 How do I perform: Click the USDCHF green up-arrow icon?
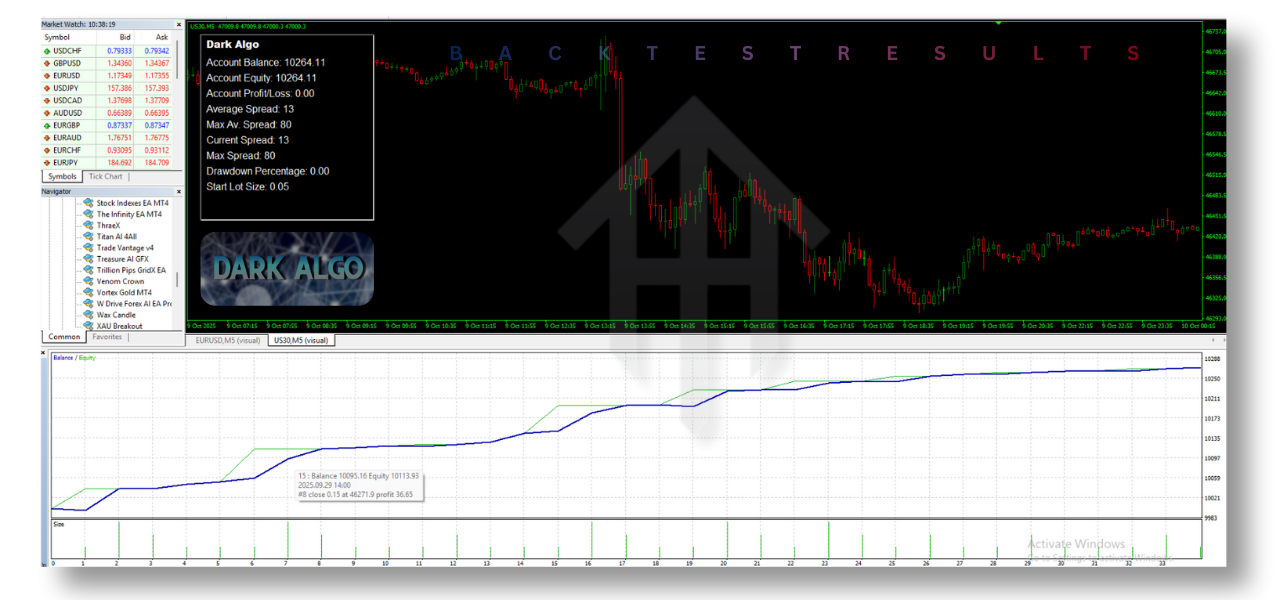click(x=47, y=50)
